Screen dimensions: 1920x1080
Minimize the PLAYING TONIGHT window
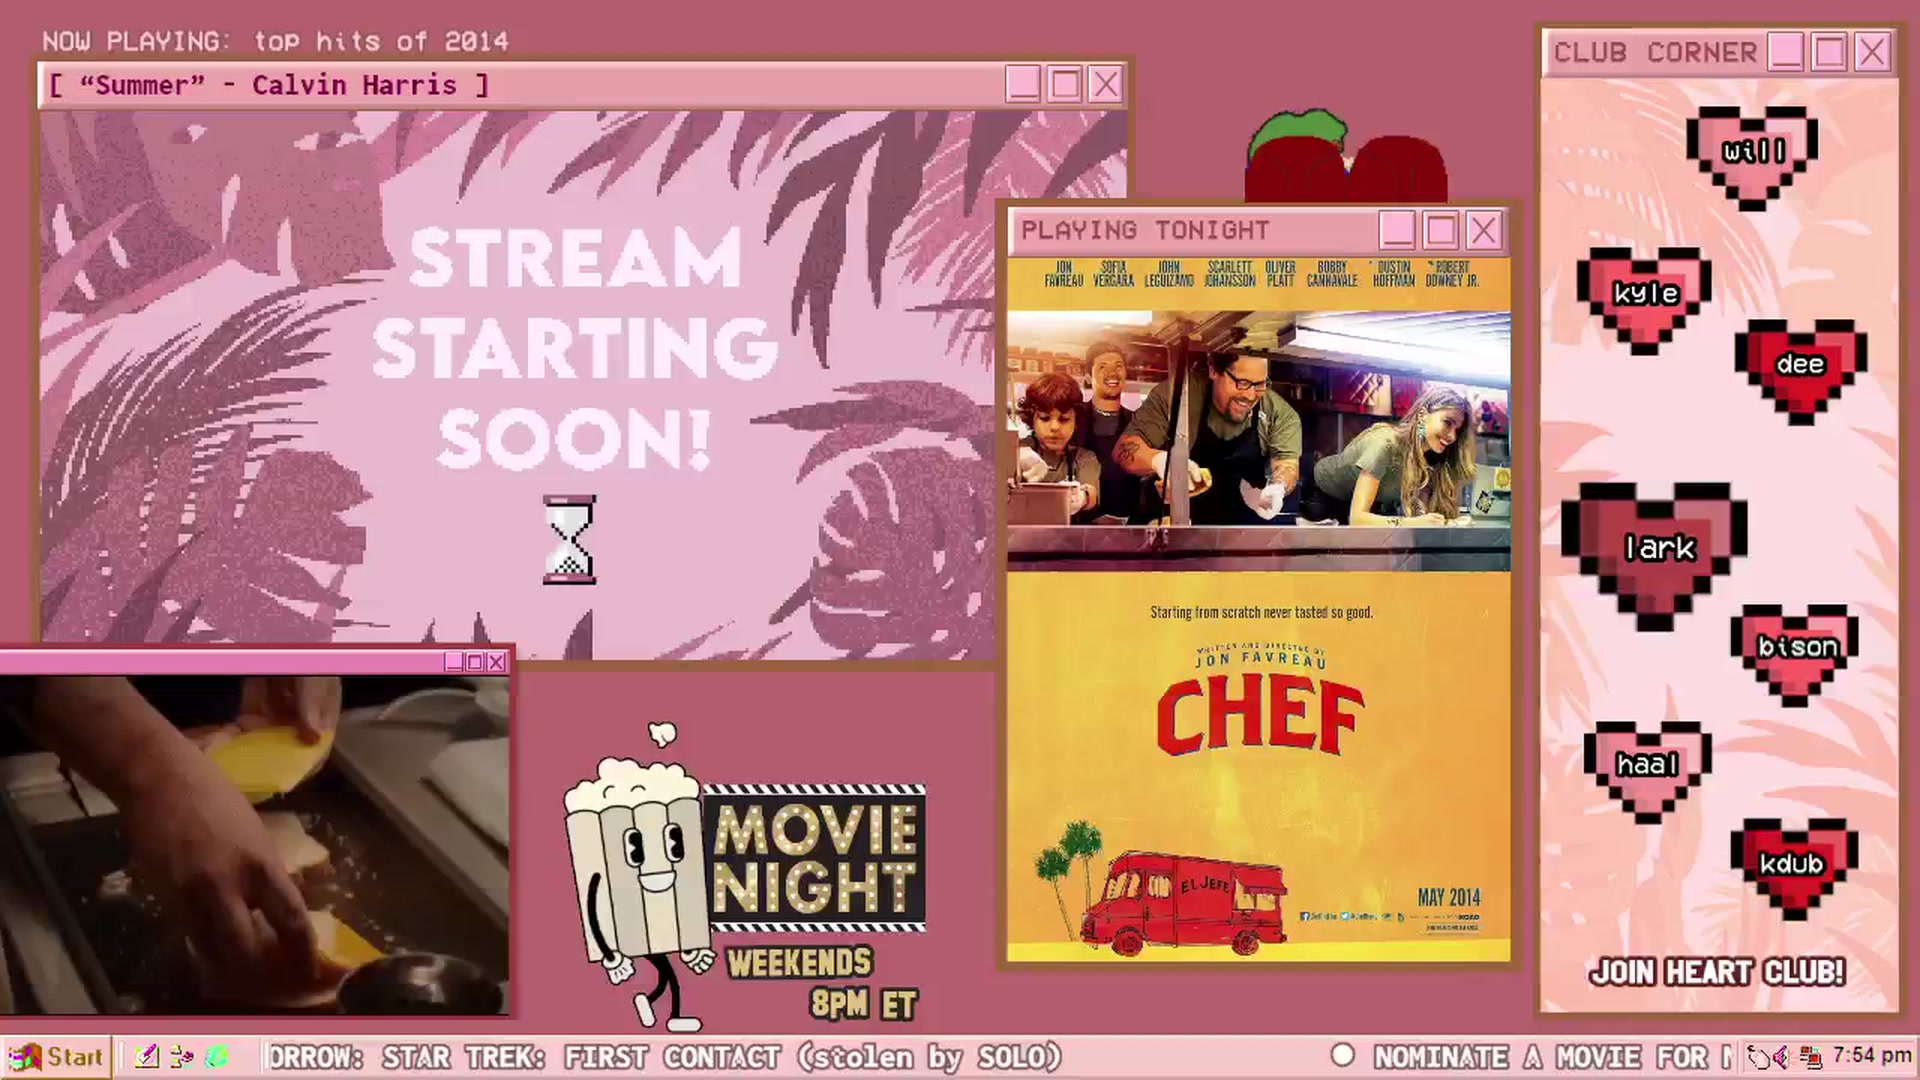click(1397, 231)
